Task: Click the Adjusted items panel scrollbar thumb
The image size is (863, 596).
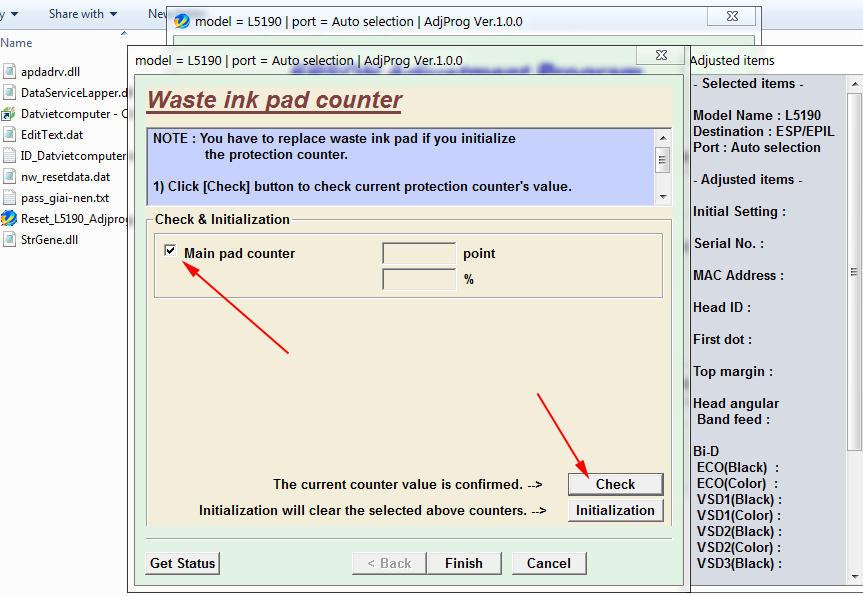Action: (854, 272)
